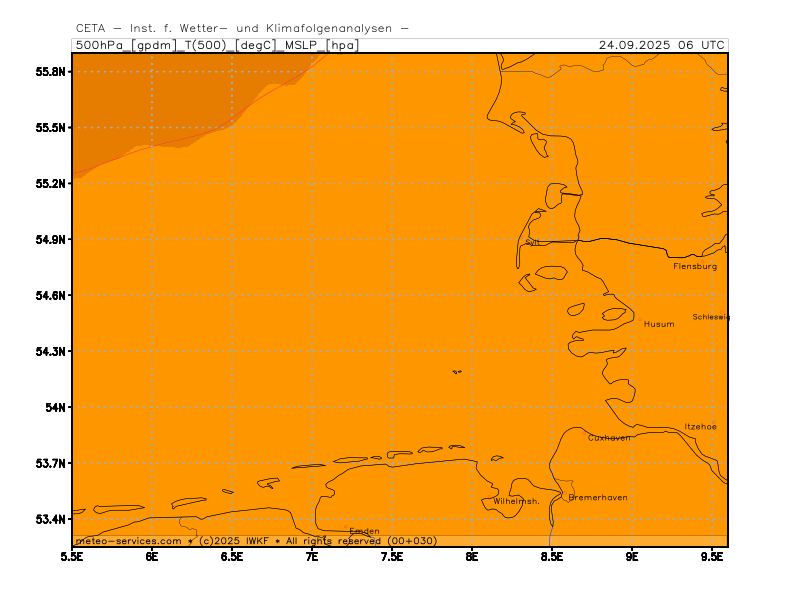The image size is (800, 600).
Task: Click the Wilhelmsh. city label
Action: click(516, 501)
